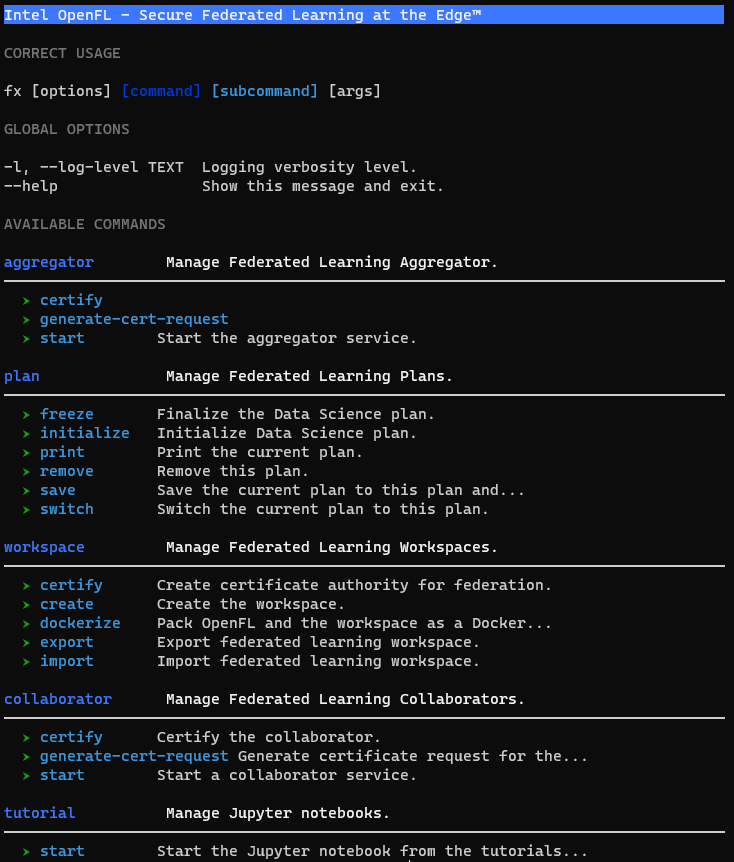The image size is (734, 862).
Task: Click the aggregator command name
Action: (x=49, y=262)
